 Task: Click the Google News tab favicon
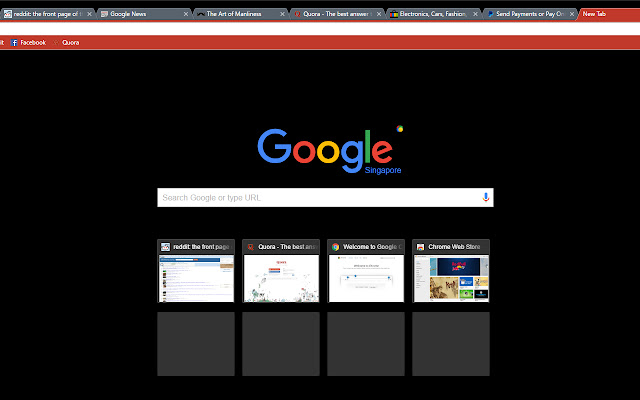tap(104, 14)
